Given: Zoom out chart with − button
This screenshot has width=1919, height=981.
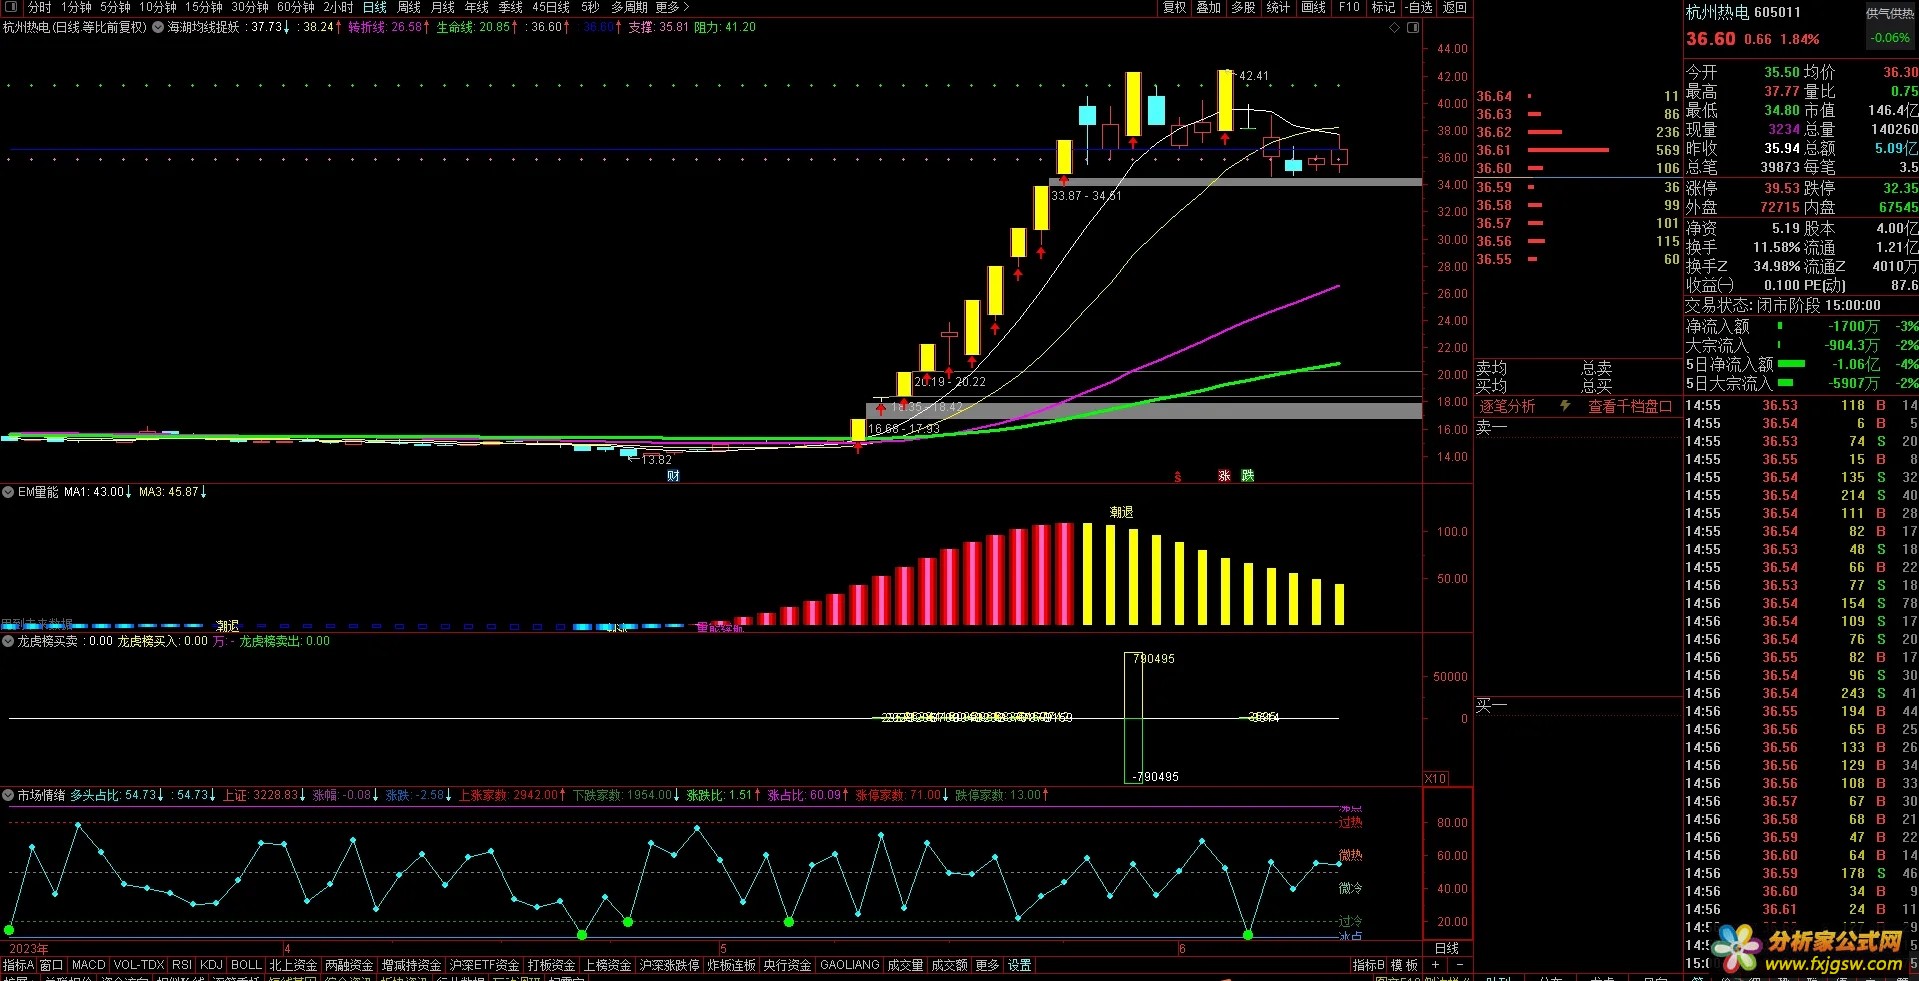Looking at the screenshot, I should 1459,965.
